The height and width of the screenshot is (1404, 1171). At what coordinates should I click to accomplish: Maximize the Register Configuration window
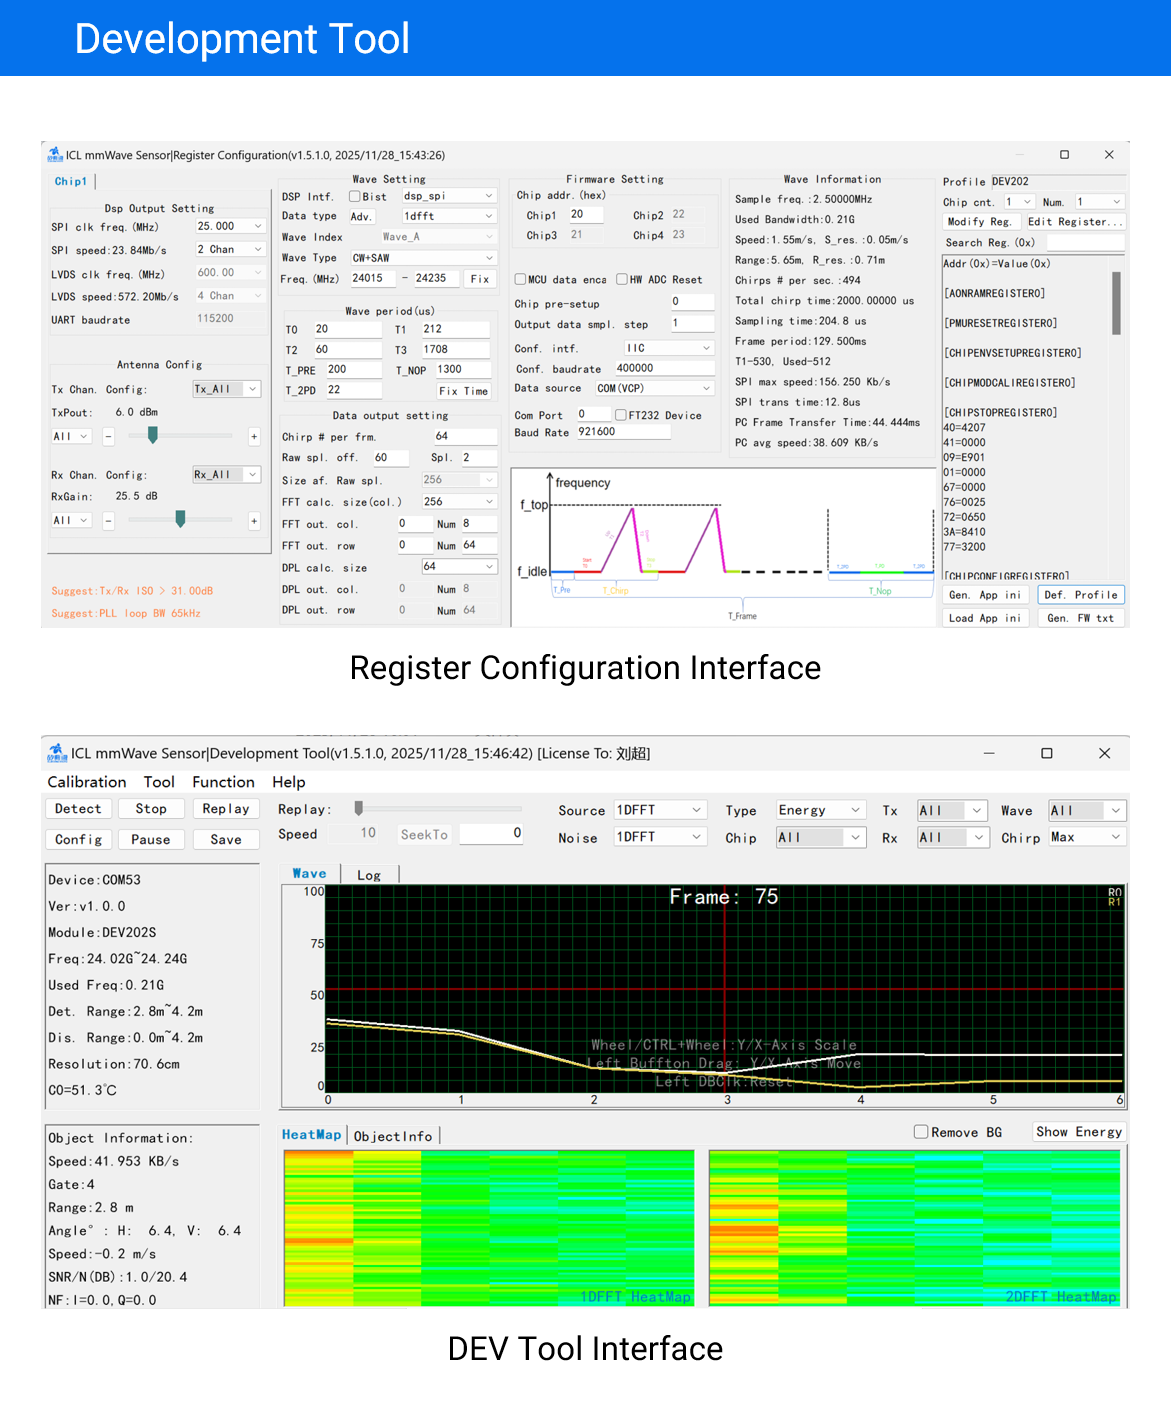[1064, 154]
